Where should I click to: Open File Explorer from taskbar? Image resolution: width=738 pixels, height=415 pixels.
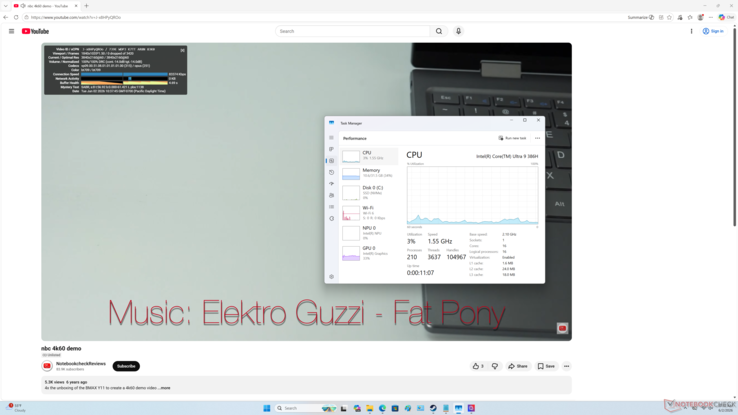369,408
